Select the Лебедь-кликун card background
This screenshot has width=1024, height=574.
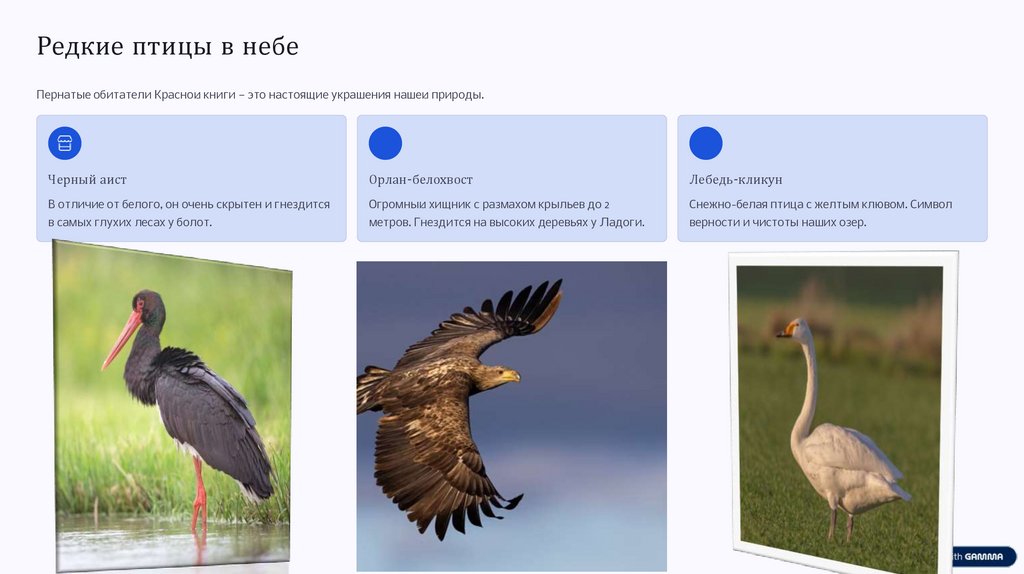832,178
